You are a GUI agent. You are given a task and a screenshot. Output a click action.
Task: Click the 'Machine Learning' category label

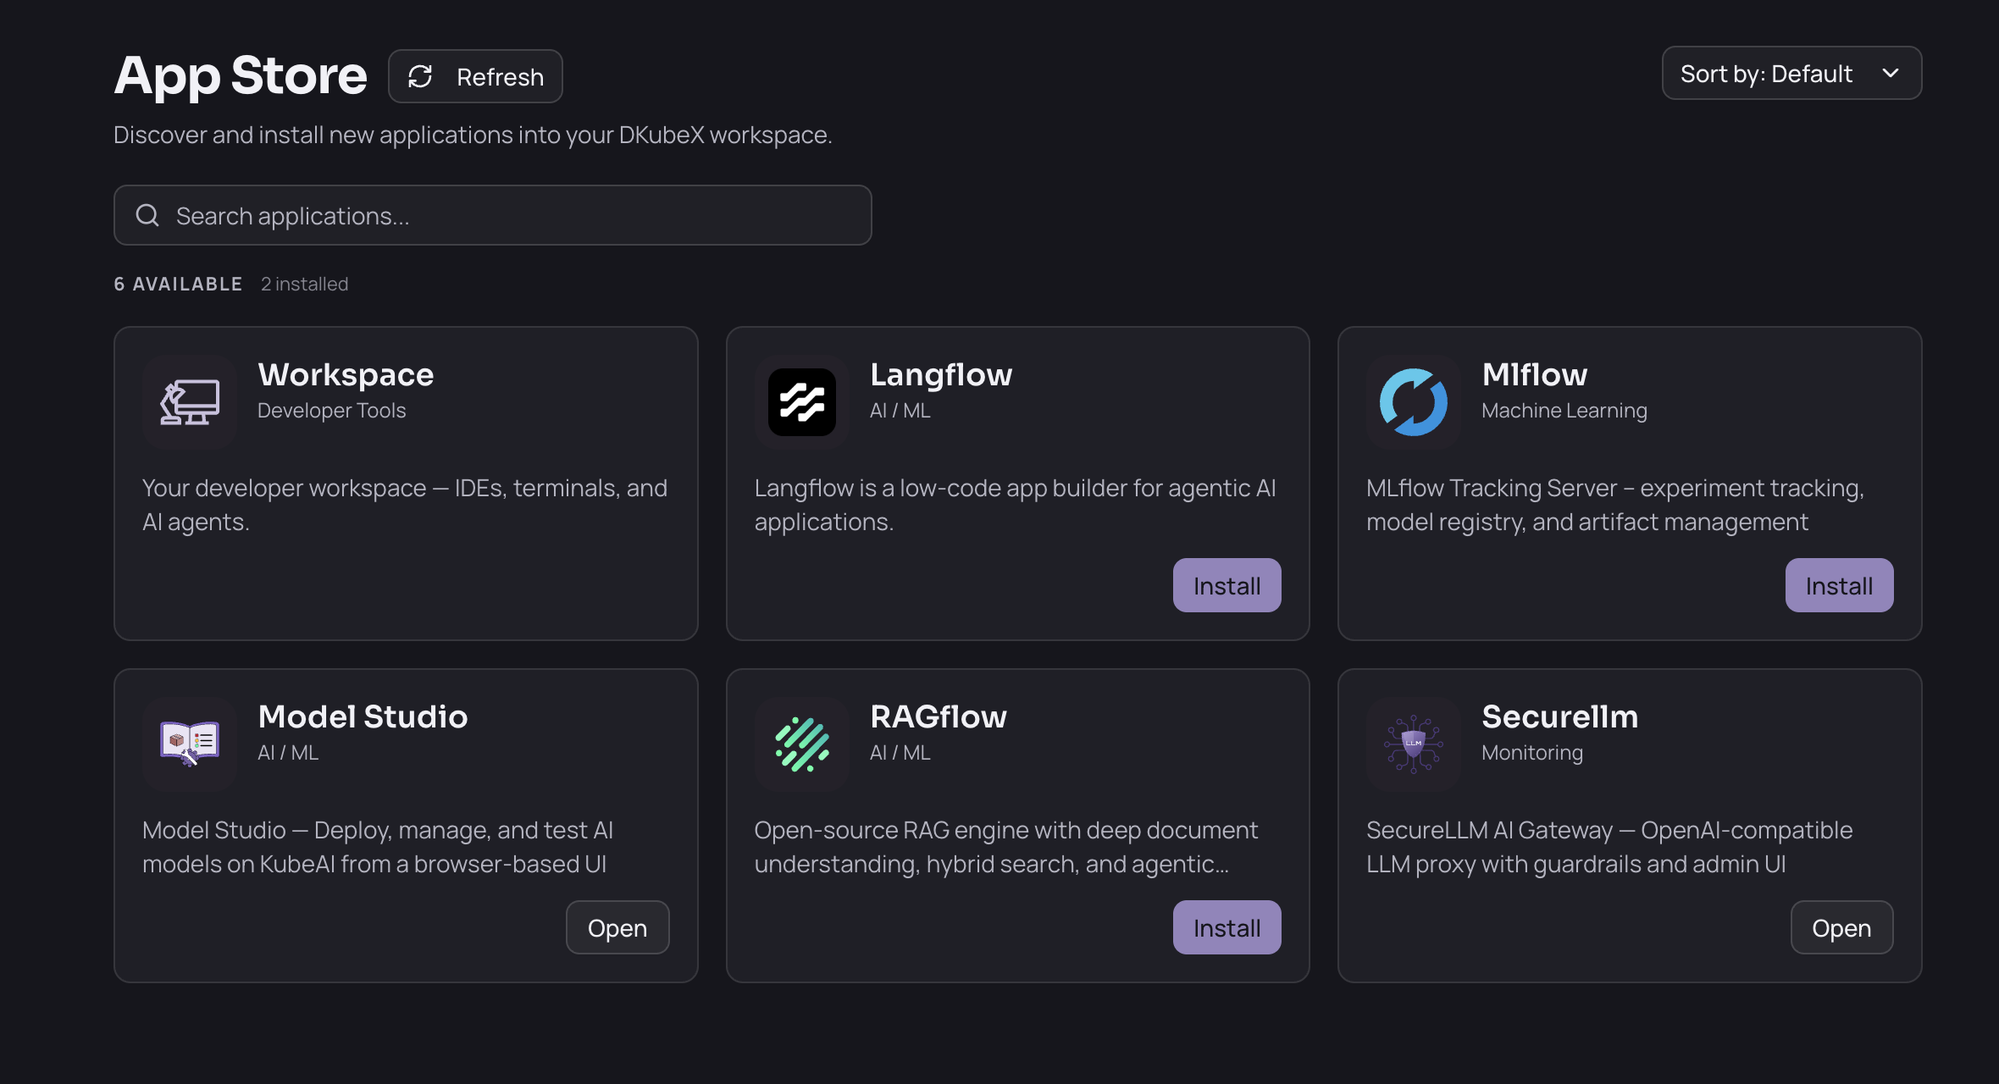(1564, 410)
